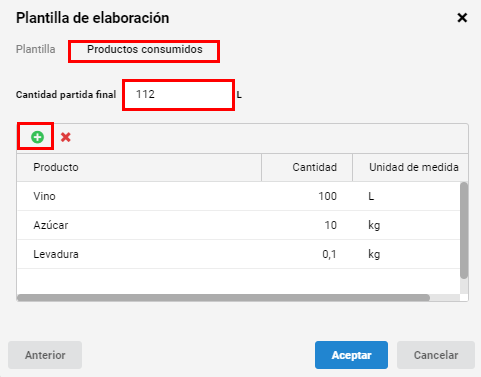Click the L unit cell for Vino

[x=406, y=196]
